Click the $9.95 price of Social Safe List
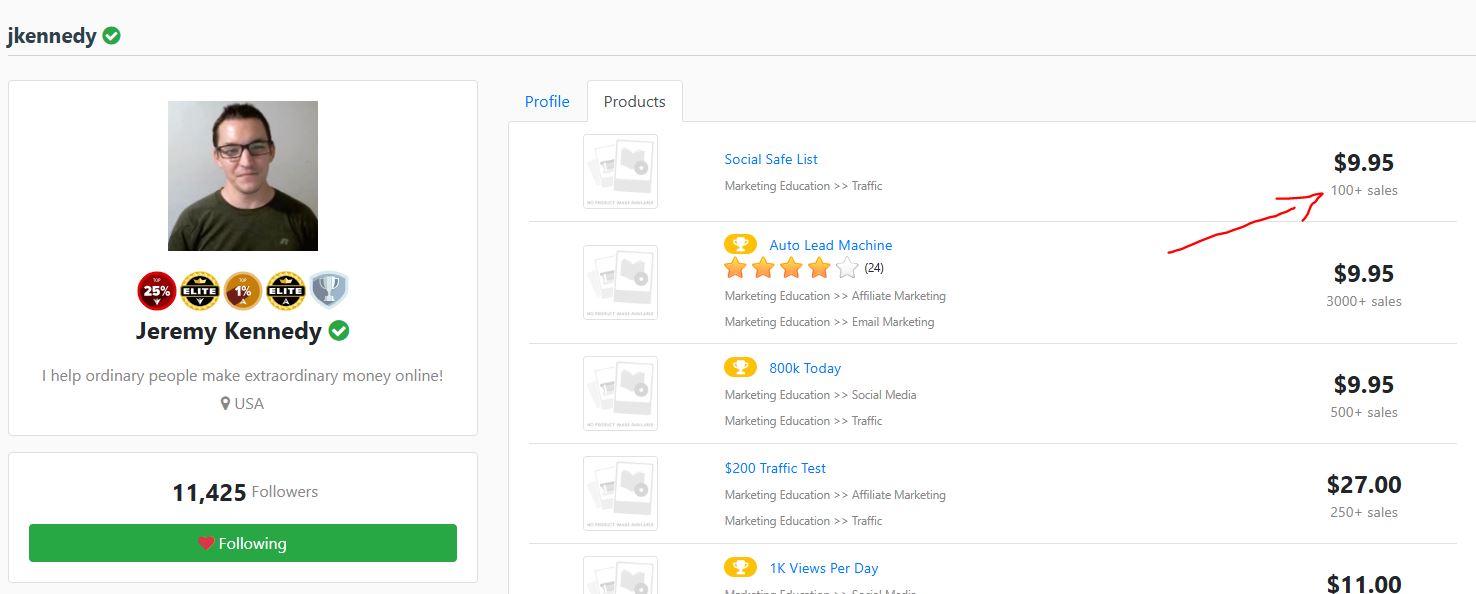The width and height of the screenshot is (1476, 594). (x=1364, y=163)
